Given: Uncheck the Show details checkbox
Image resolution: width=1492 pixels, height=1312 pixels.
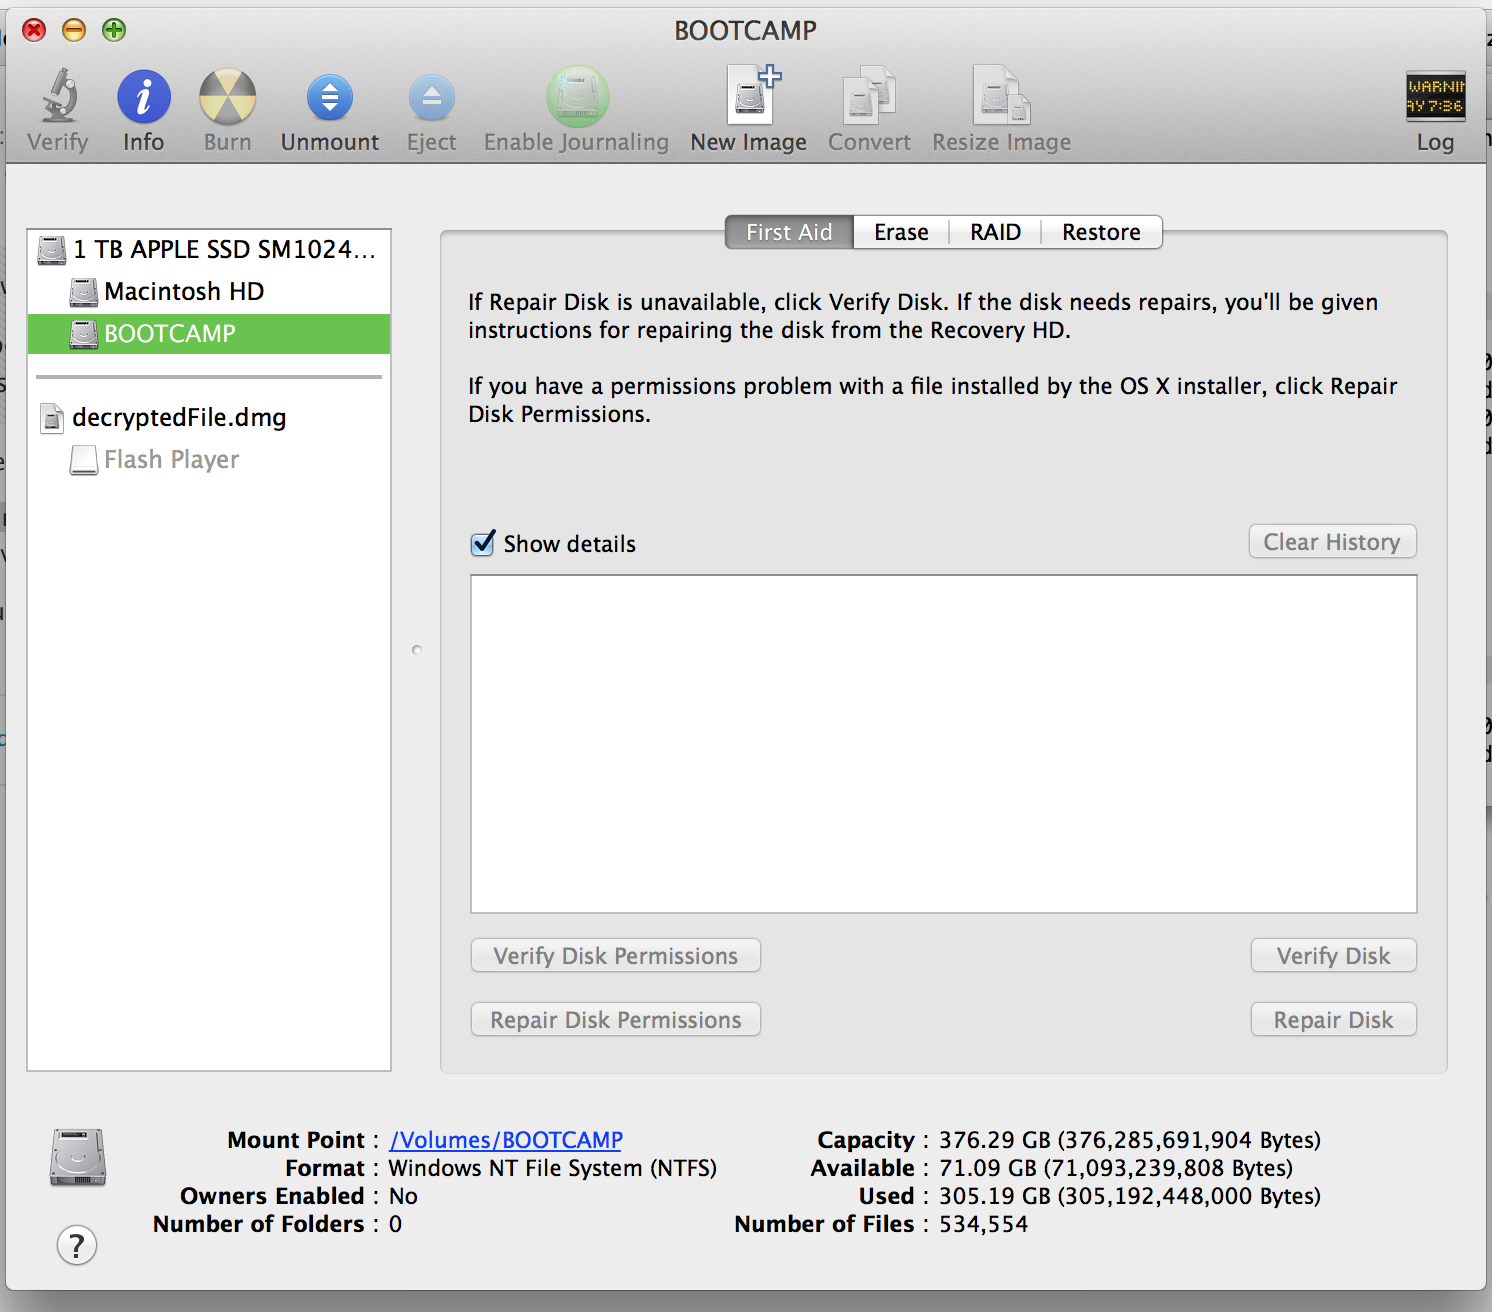Looking at the screenshot, I should (483, 543).
